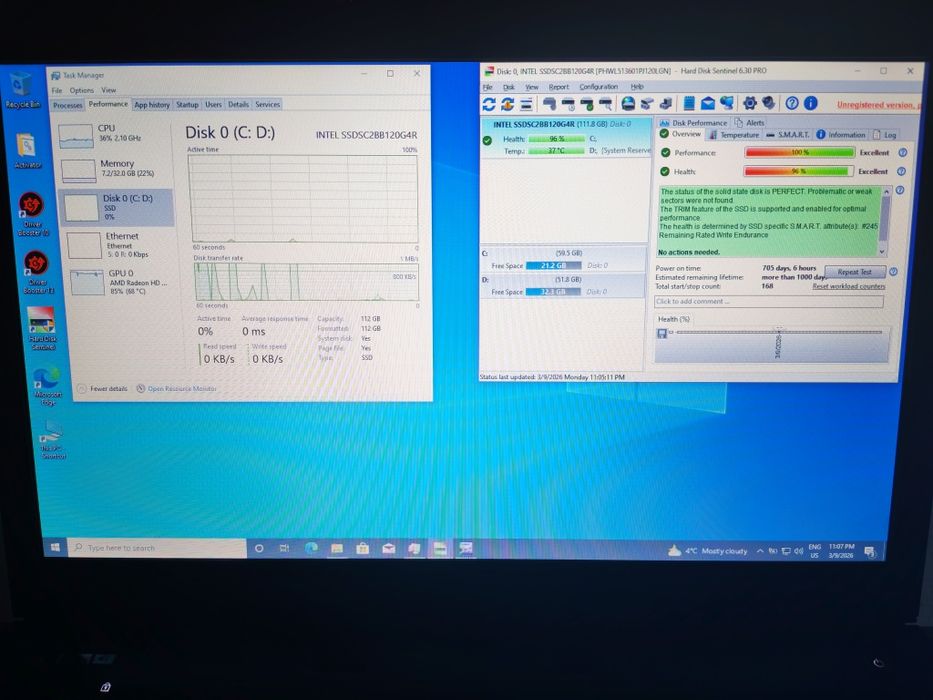Click the status text box scrollbar down arrow
933x700 pixels.
coord(882,252)
